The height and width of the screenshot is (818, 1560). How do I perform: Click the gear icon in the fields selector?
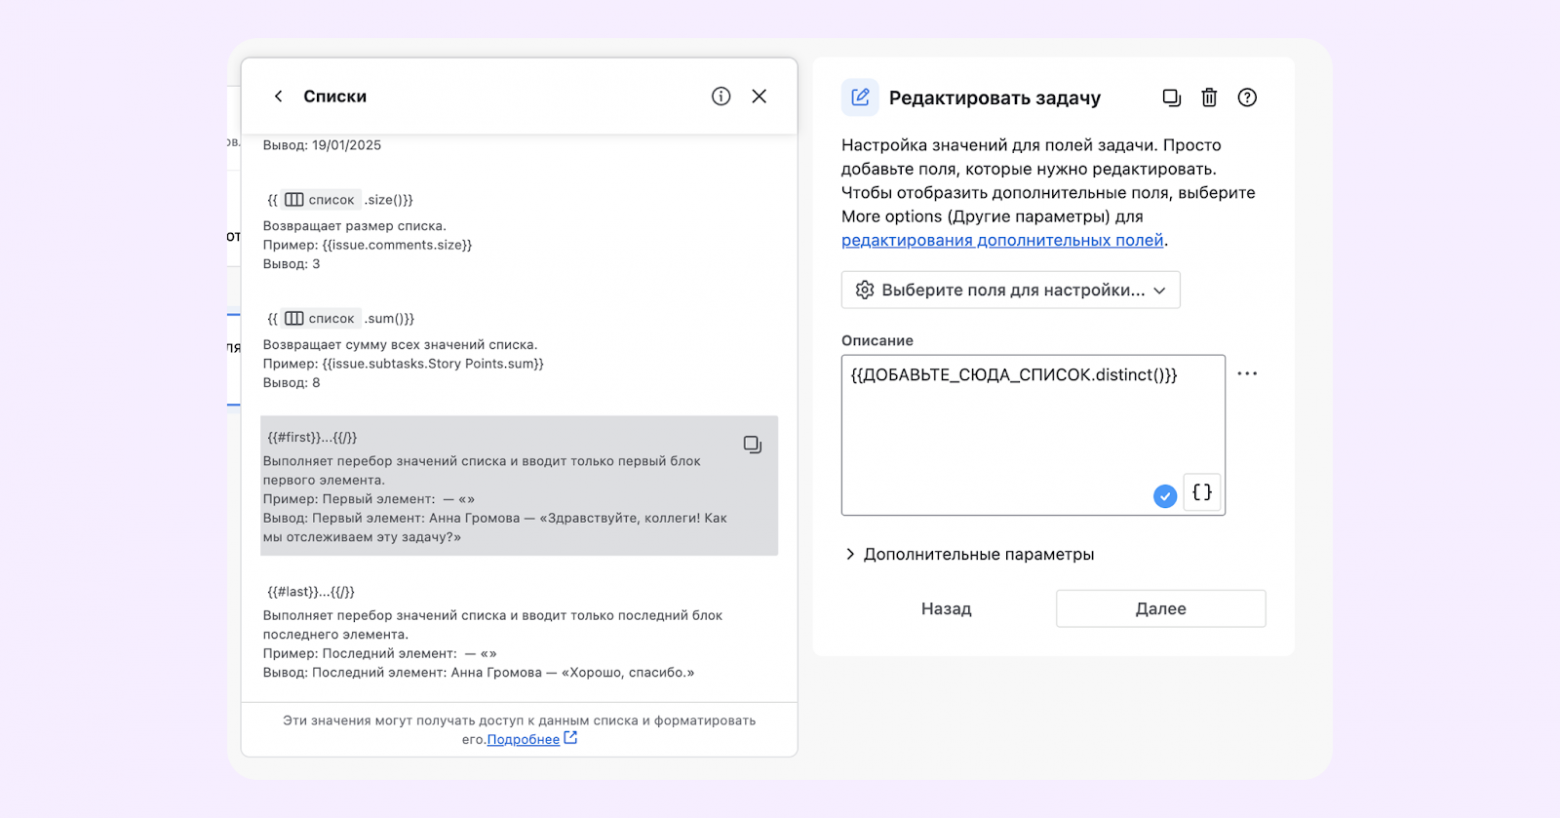[x=865, y=289]
